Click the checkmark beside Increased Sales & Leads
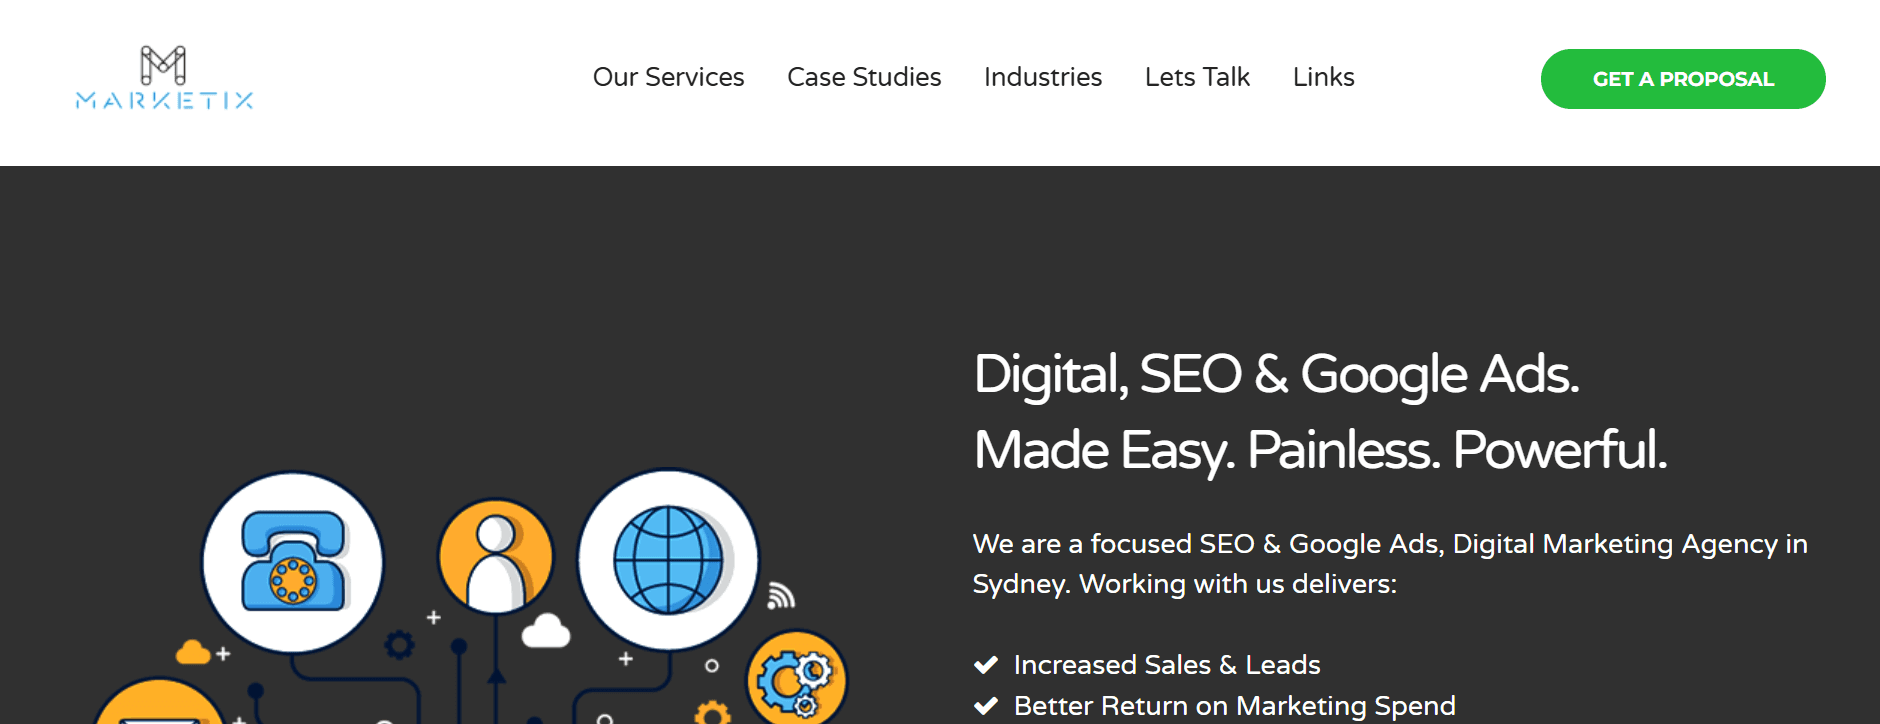The height and width of the screenshot is (724, 1880). [x=986, y=663]
